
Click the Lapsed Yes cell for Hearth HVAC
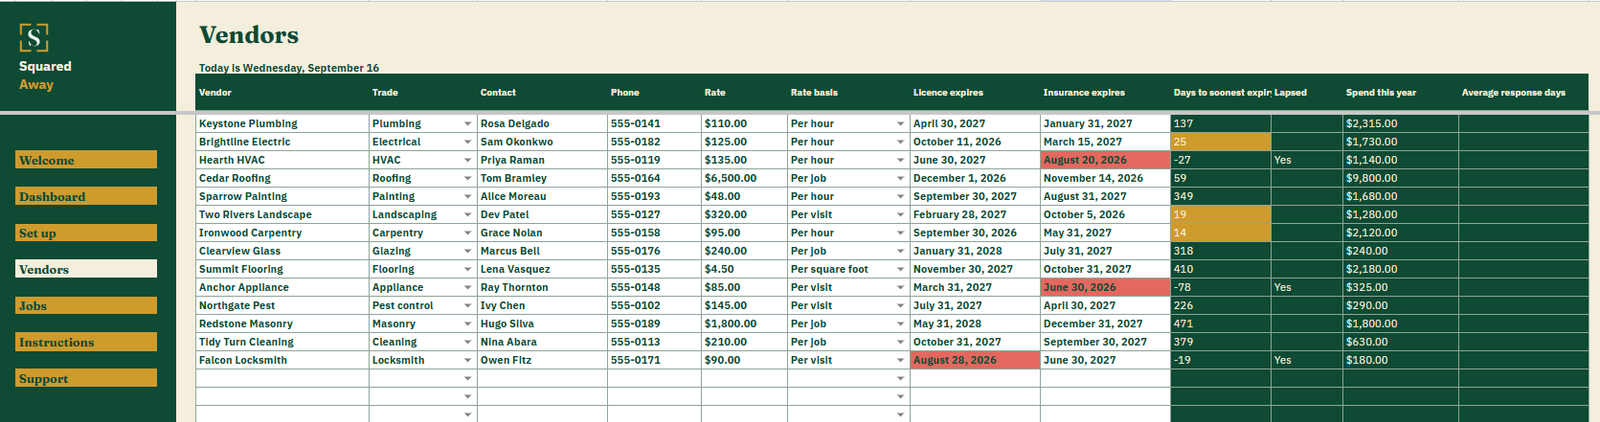pos(1306,160)
